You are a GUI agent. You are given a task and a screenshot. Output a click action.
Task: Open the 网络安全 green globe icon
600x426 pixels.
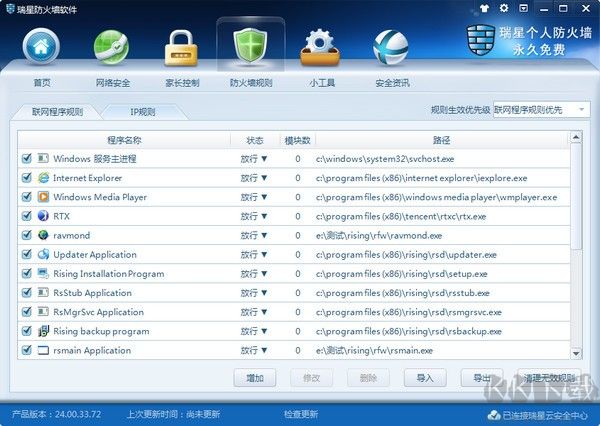click(111, 47)
